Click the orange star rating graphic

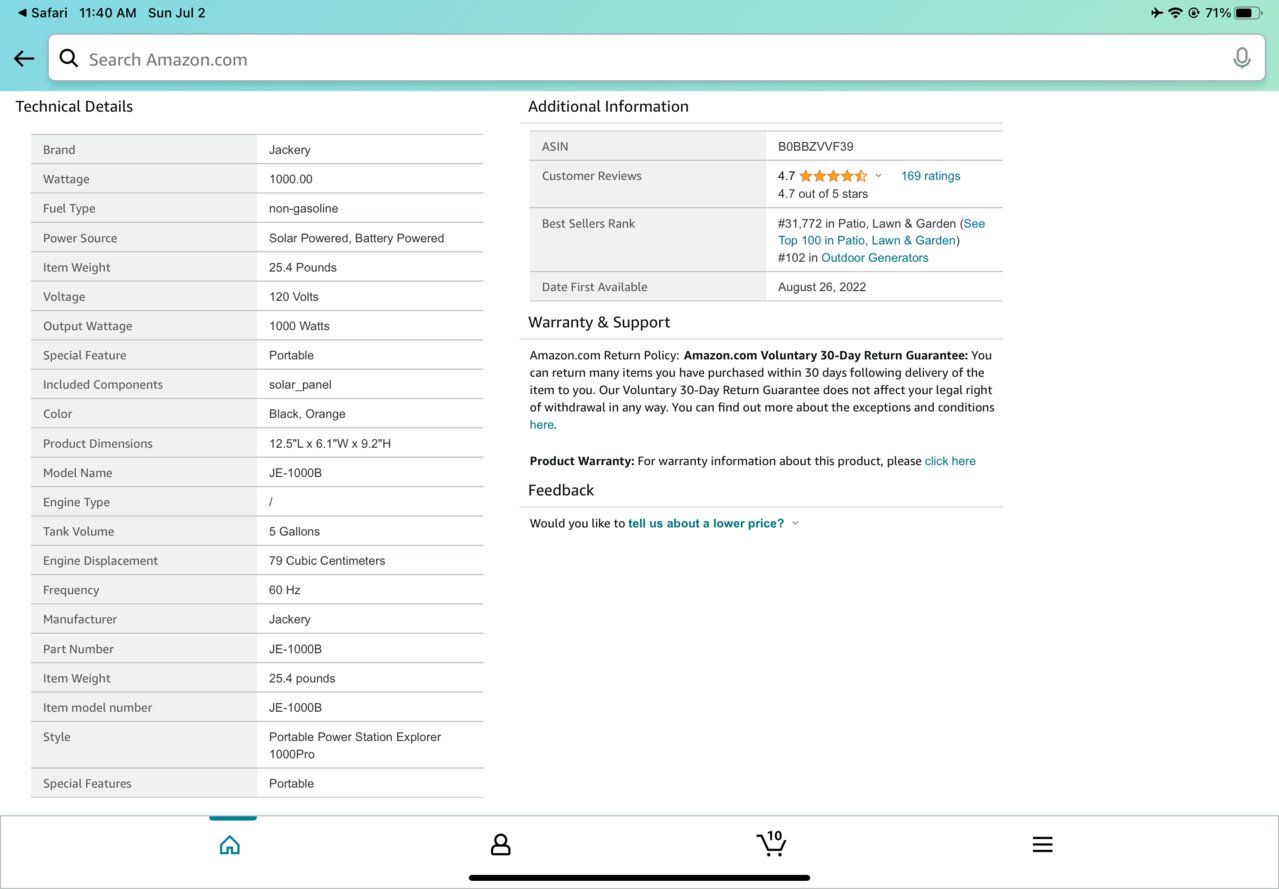[x=833, y=176]
